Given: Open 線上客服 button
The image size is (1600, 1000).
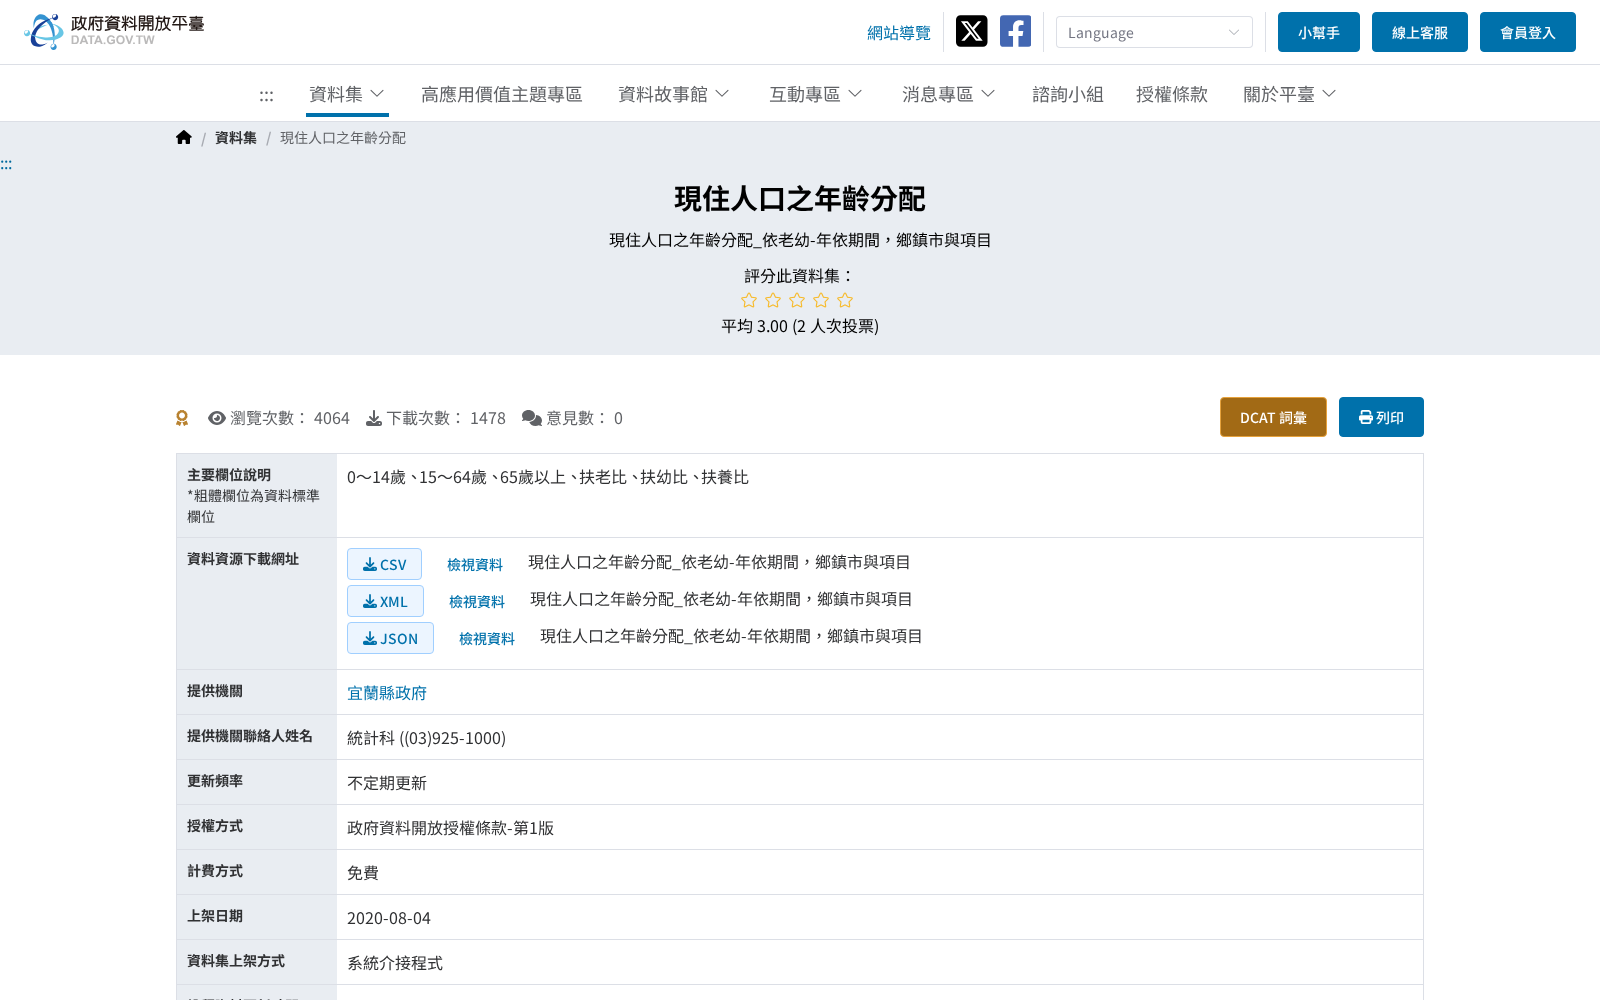Looking at the screenshot, I should tap(1420, 32).
